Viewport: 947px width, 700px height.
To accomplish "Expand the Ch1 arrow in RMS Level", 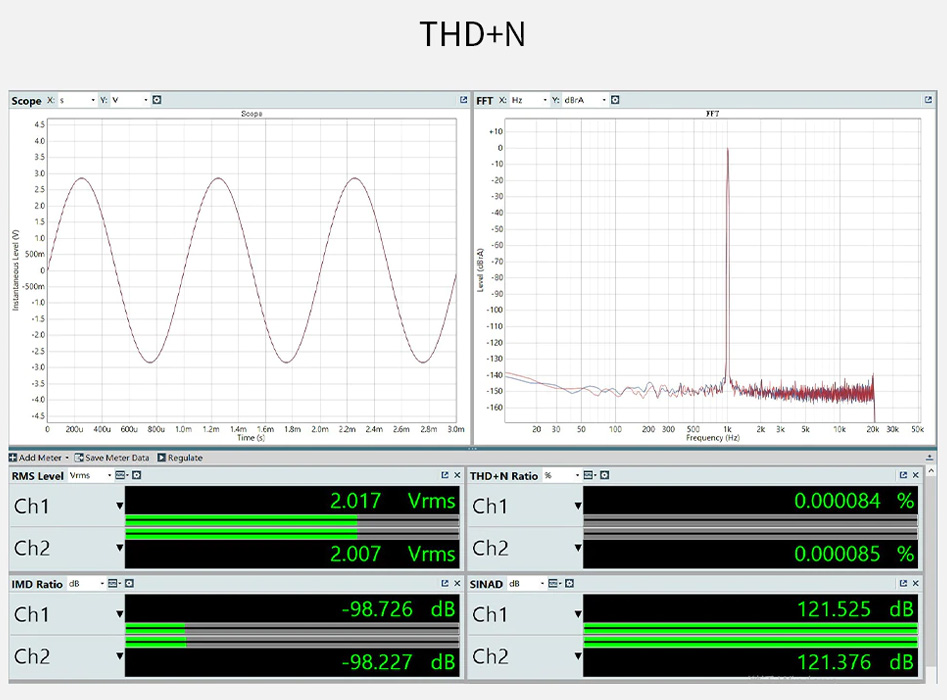I will pyautogui.click(x=120, y=506).
